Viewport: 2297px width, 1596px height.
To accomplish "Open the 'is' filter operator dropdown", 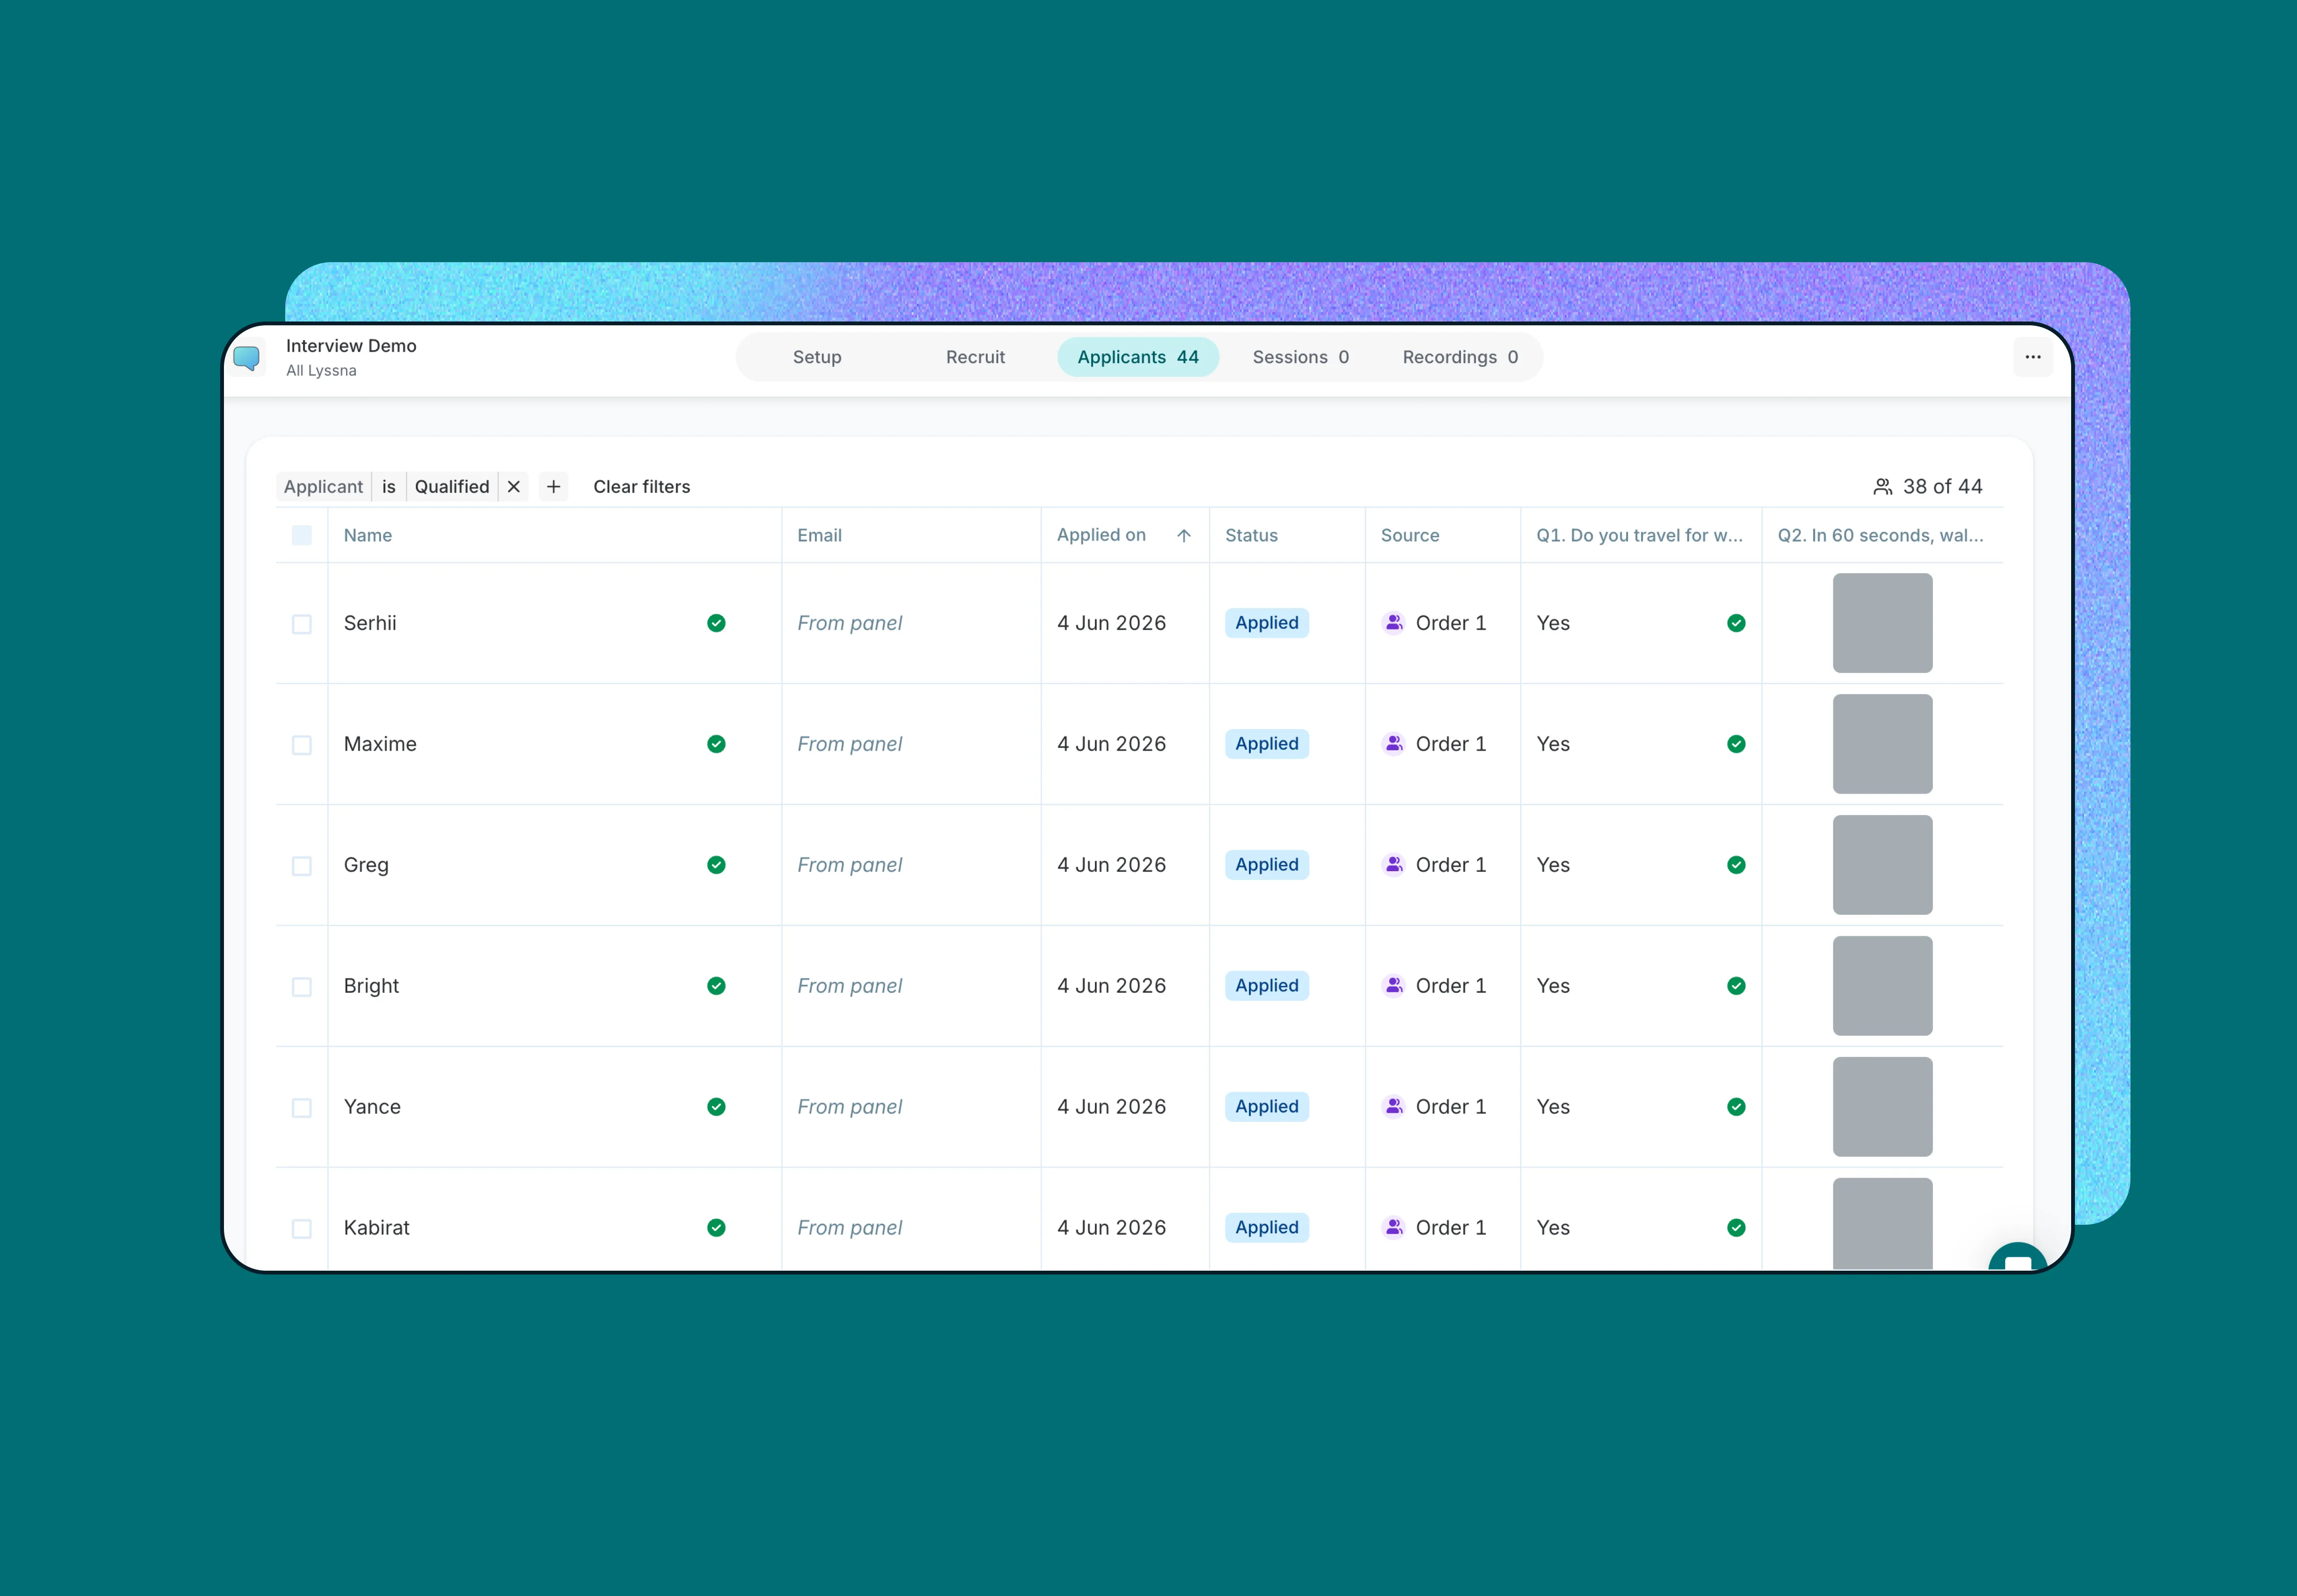I will pos(389,487).
